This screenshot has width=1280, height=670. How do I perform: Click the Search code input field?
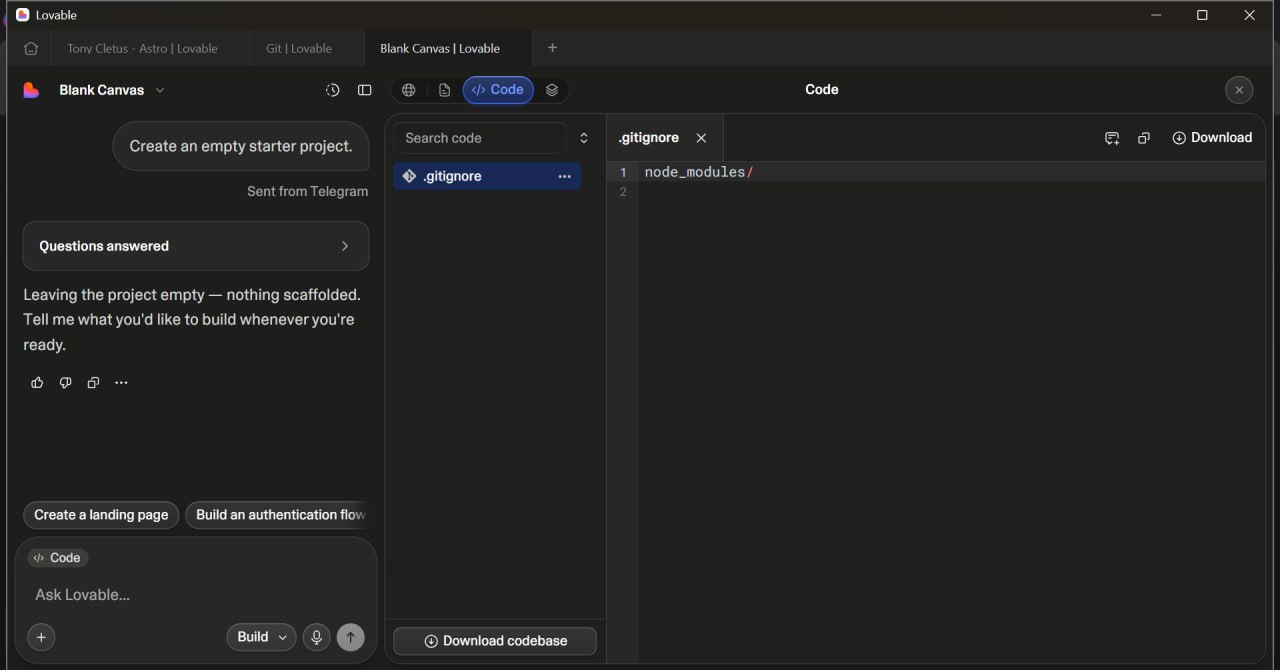point(480,138)
